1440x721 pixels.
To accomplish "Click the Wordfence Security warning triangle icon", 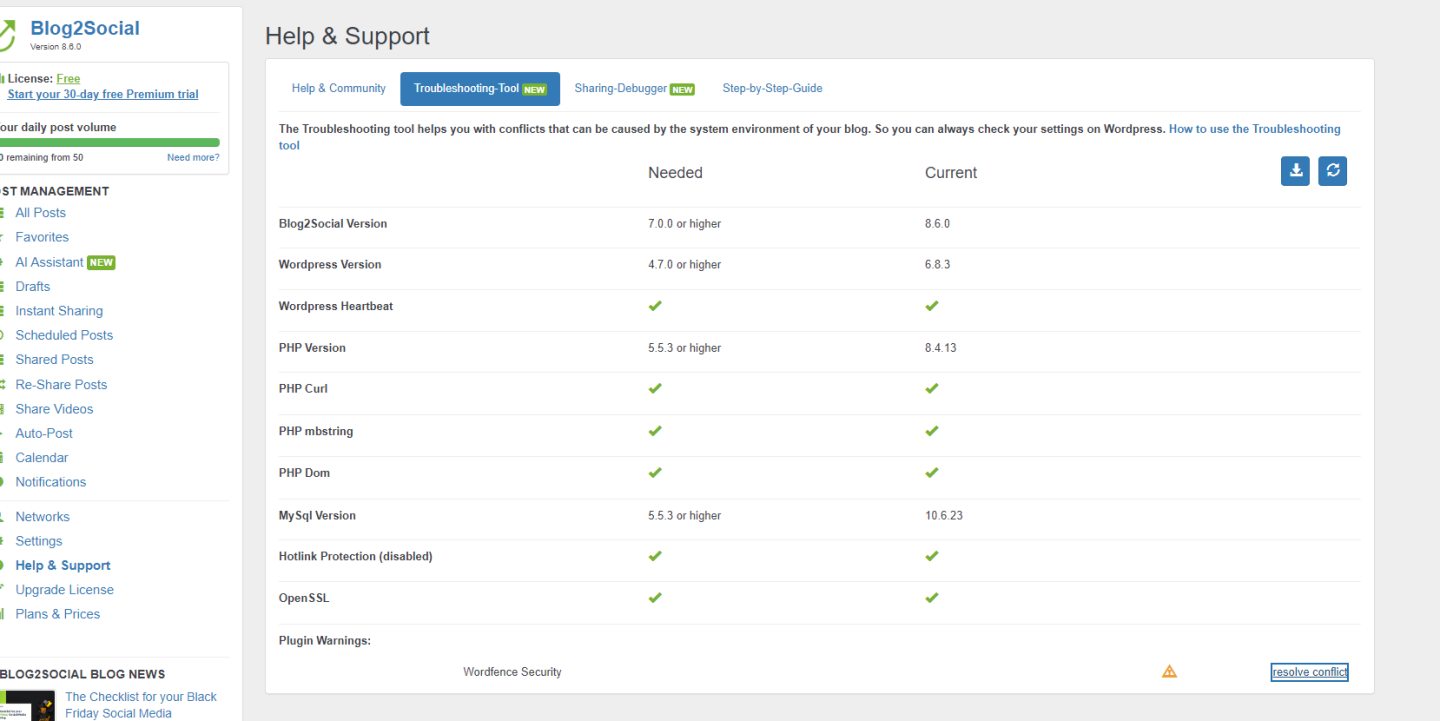I will [x=1169, y=672].
